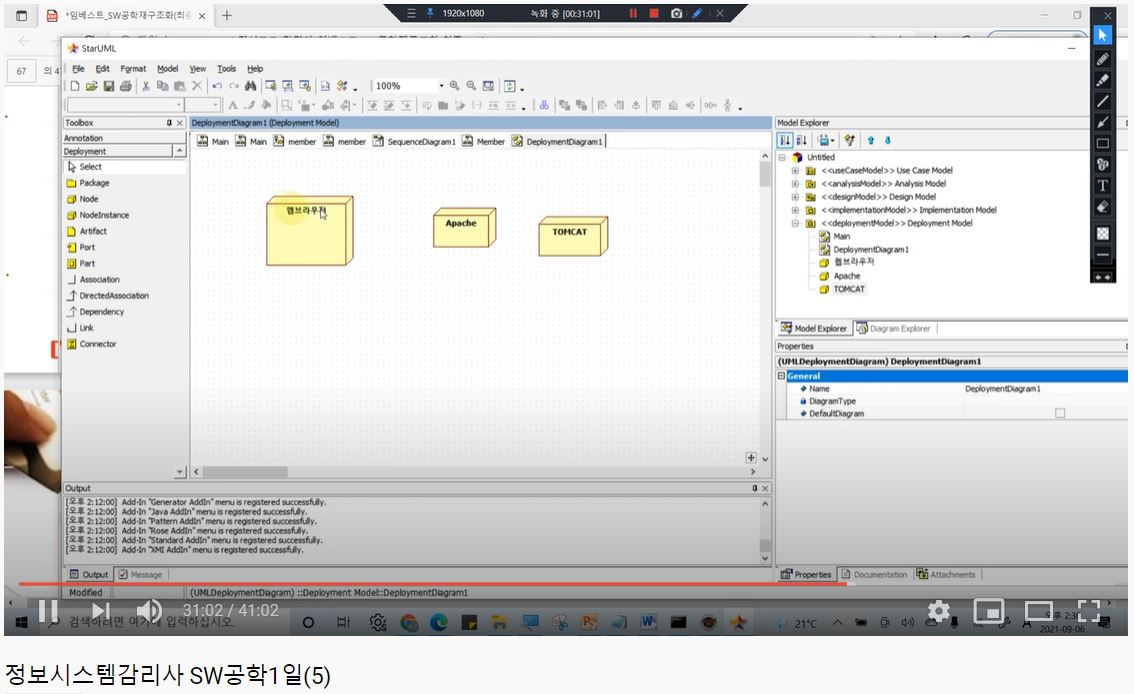Open the video player settings gear
The width and height of the screenshot is (1134, 694).
pyautogui.click(x=939, y=612)
